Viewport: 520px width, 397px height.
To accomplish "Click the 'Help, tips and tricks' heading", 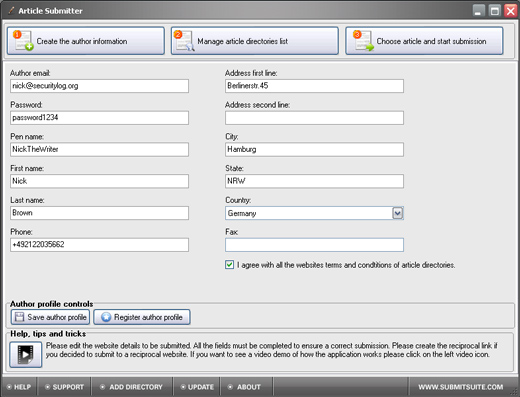I will tap(48, 334).
